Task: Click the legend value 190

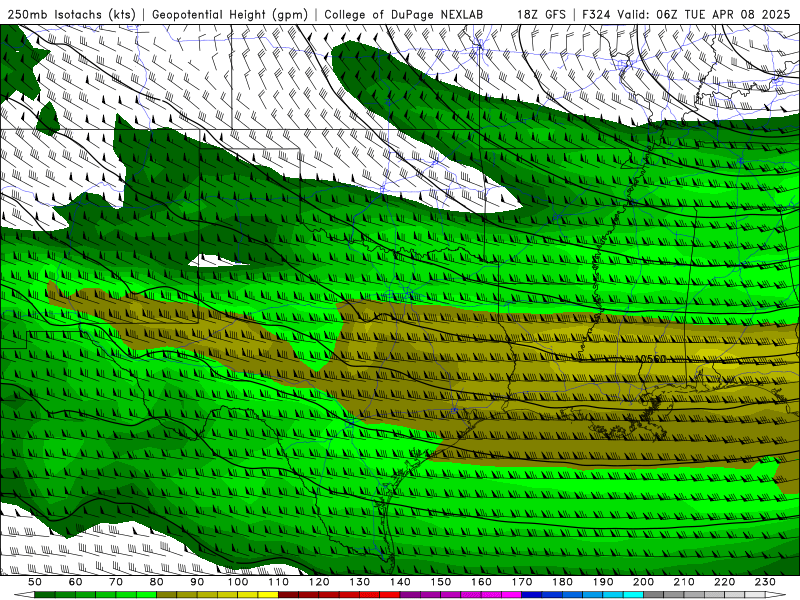Action: pos(603,582)
